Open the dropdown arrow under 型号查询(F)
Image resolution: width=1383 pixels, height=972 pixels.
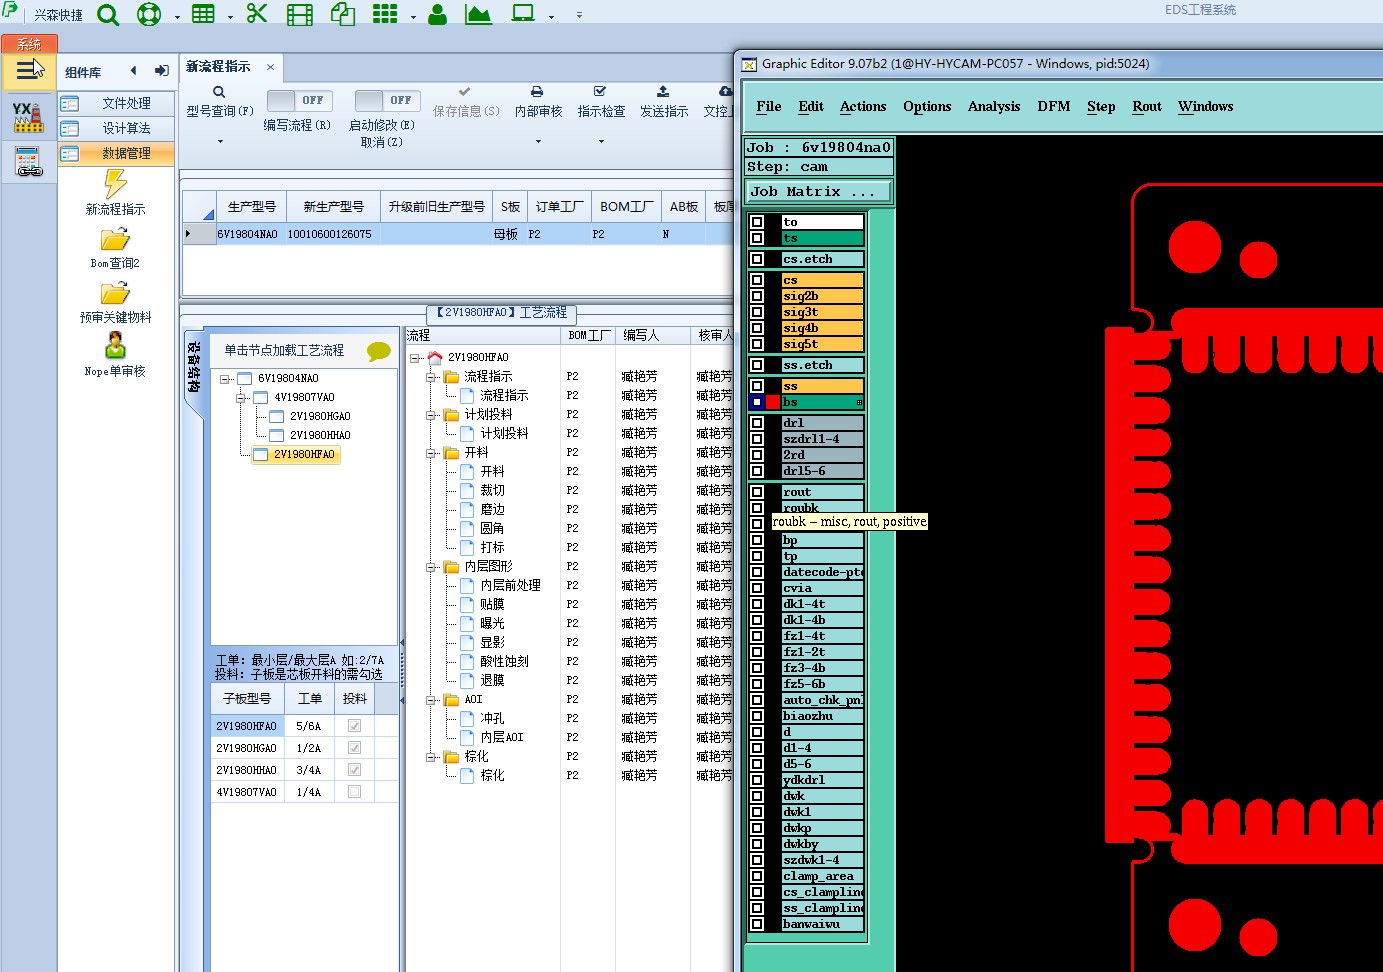click(x=220, y=141)
